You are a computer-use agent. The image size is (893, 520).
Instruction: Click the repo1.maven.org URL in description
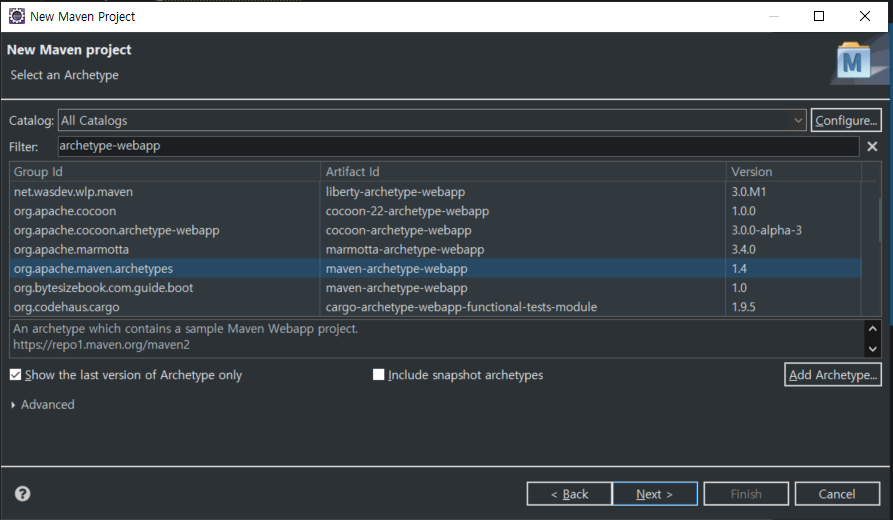(x=101, y=345)
